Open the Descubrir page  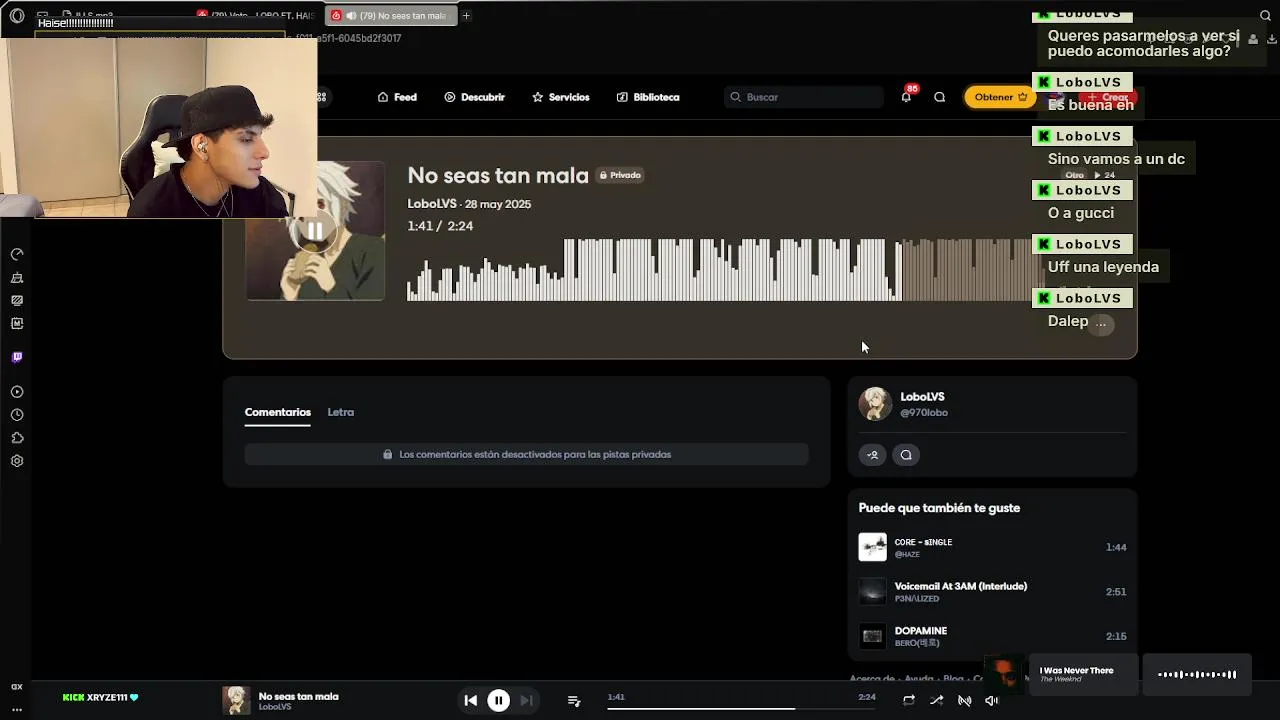point(474,97)
